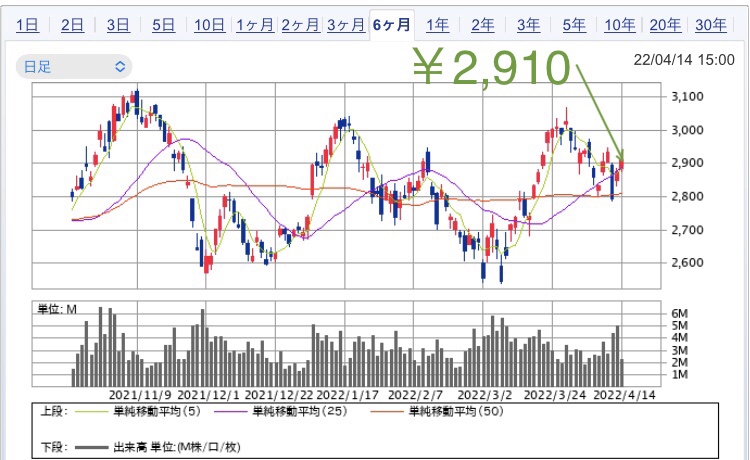The height and width of the screenshot is (460, 750).
Task: Choose the 2ヶ月 period tab
Action: 300,25
